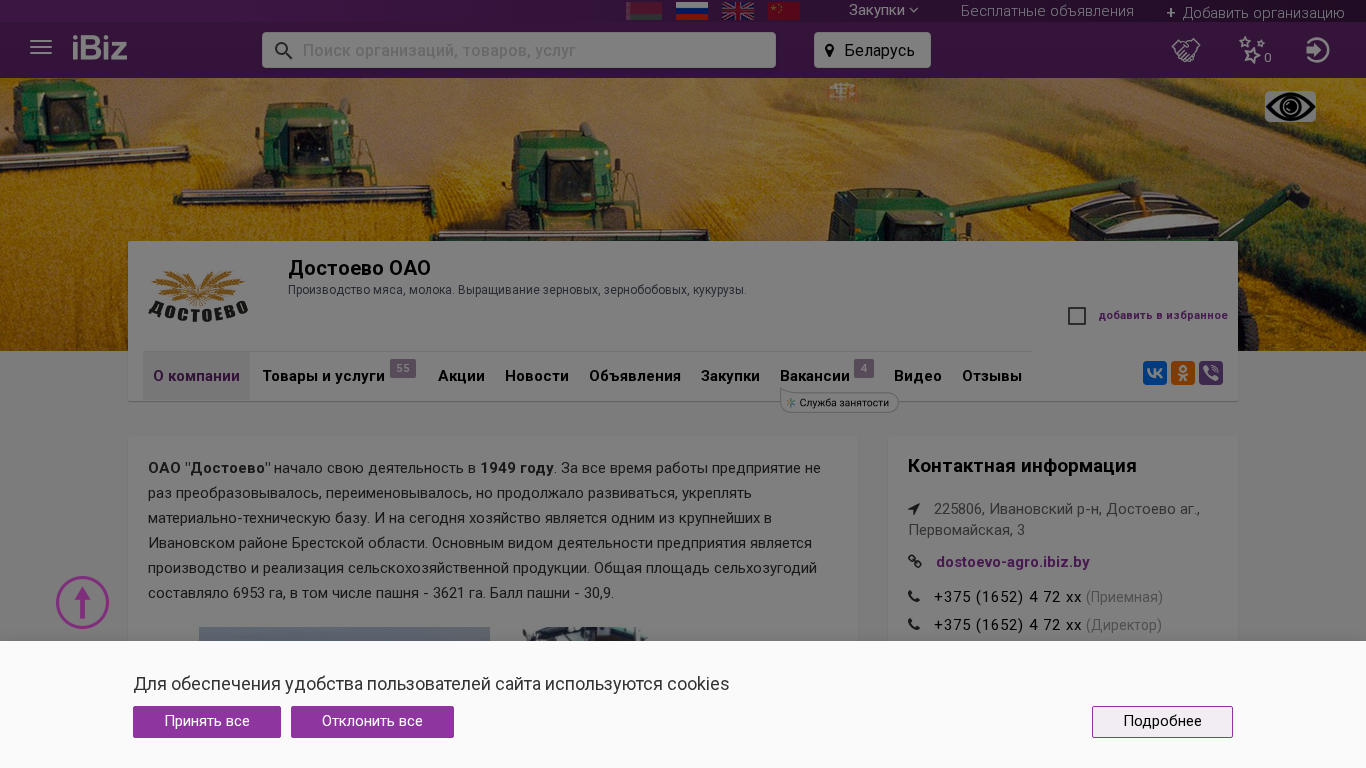Screen dimensions: 1366x768
Task: Go to the iBiz logo homepage
Action: (100, 48)
